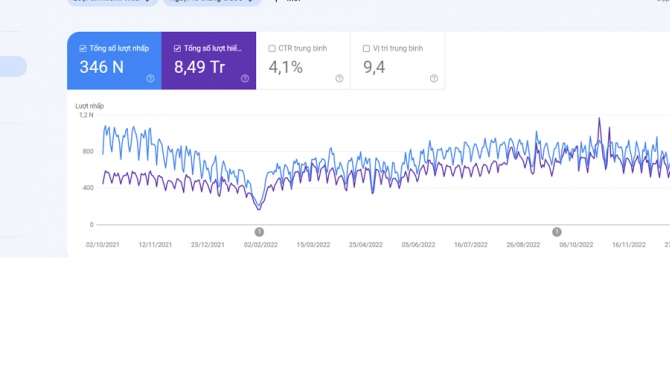Select the 8,49 Tr impressions value
The width and height of the screenshot is (670, 377).
click(x=199, y=67)
